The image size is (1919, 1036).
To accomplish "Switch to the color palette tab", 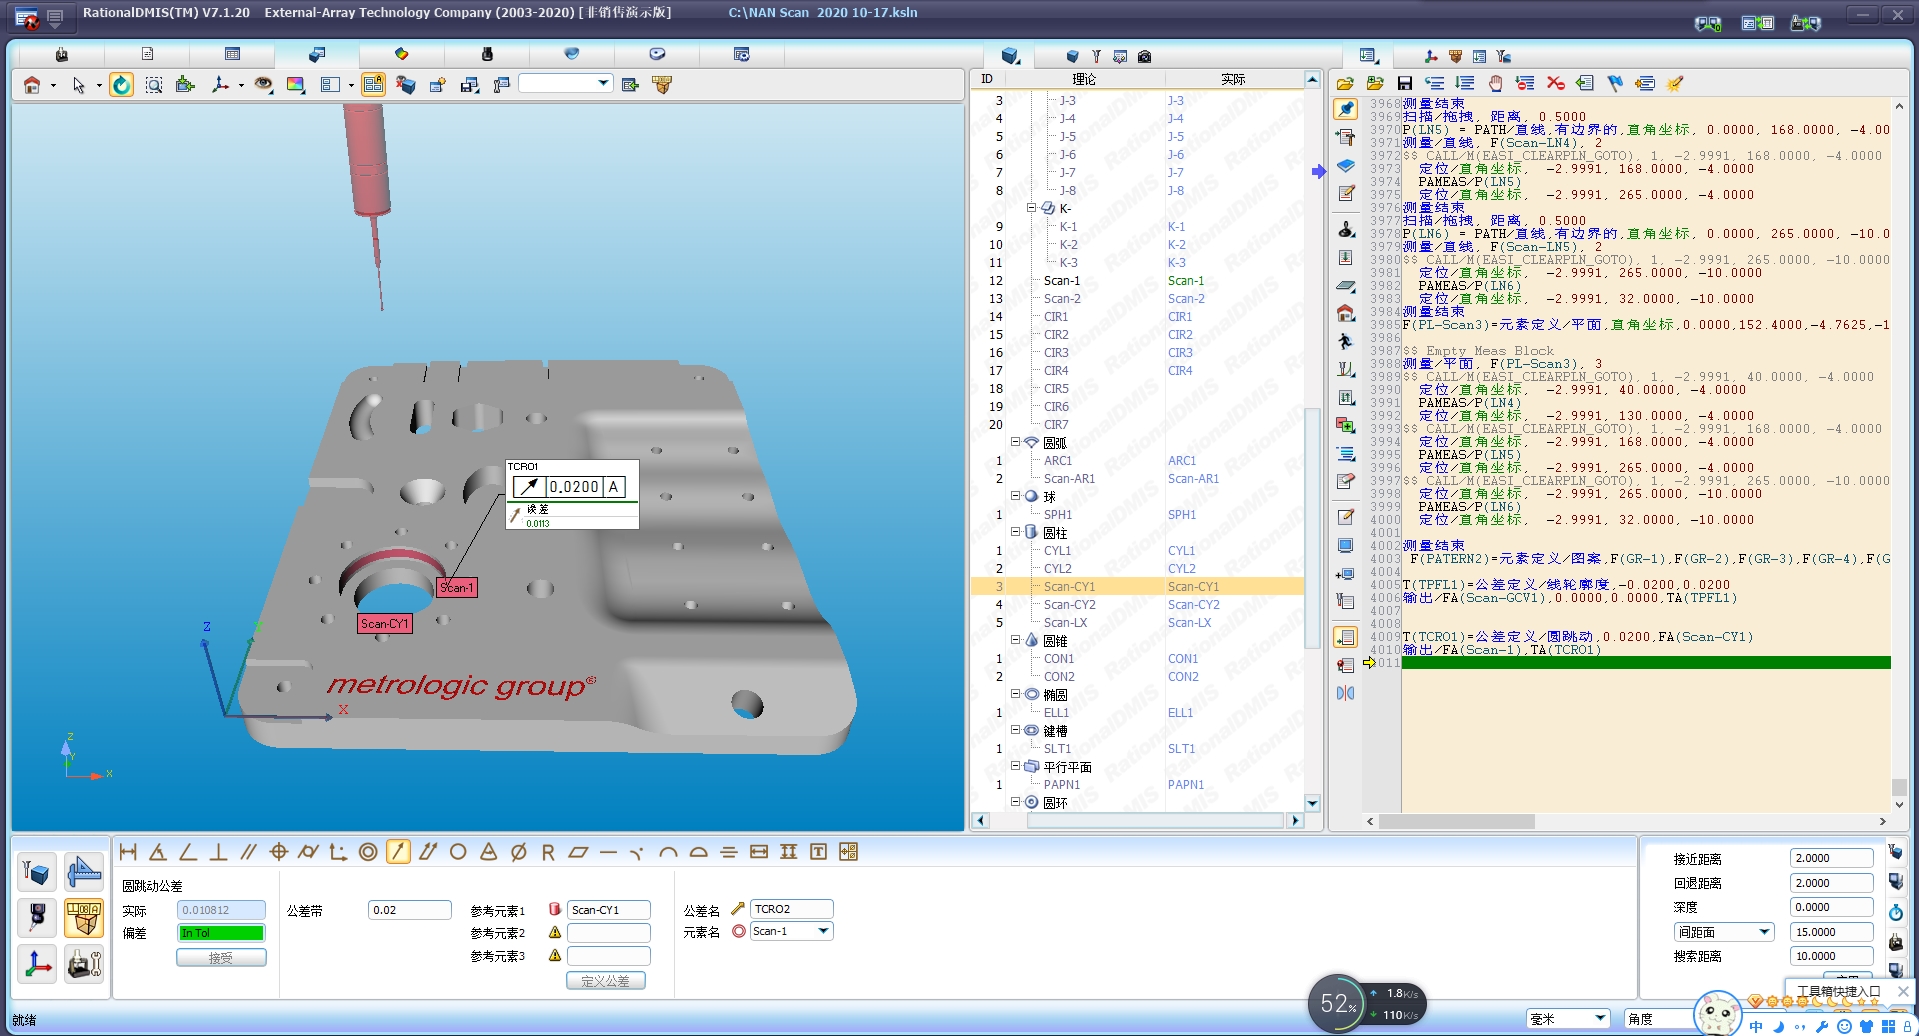I will 401,54.
